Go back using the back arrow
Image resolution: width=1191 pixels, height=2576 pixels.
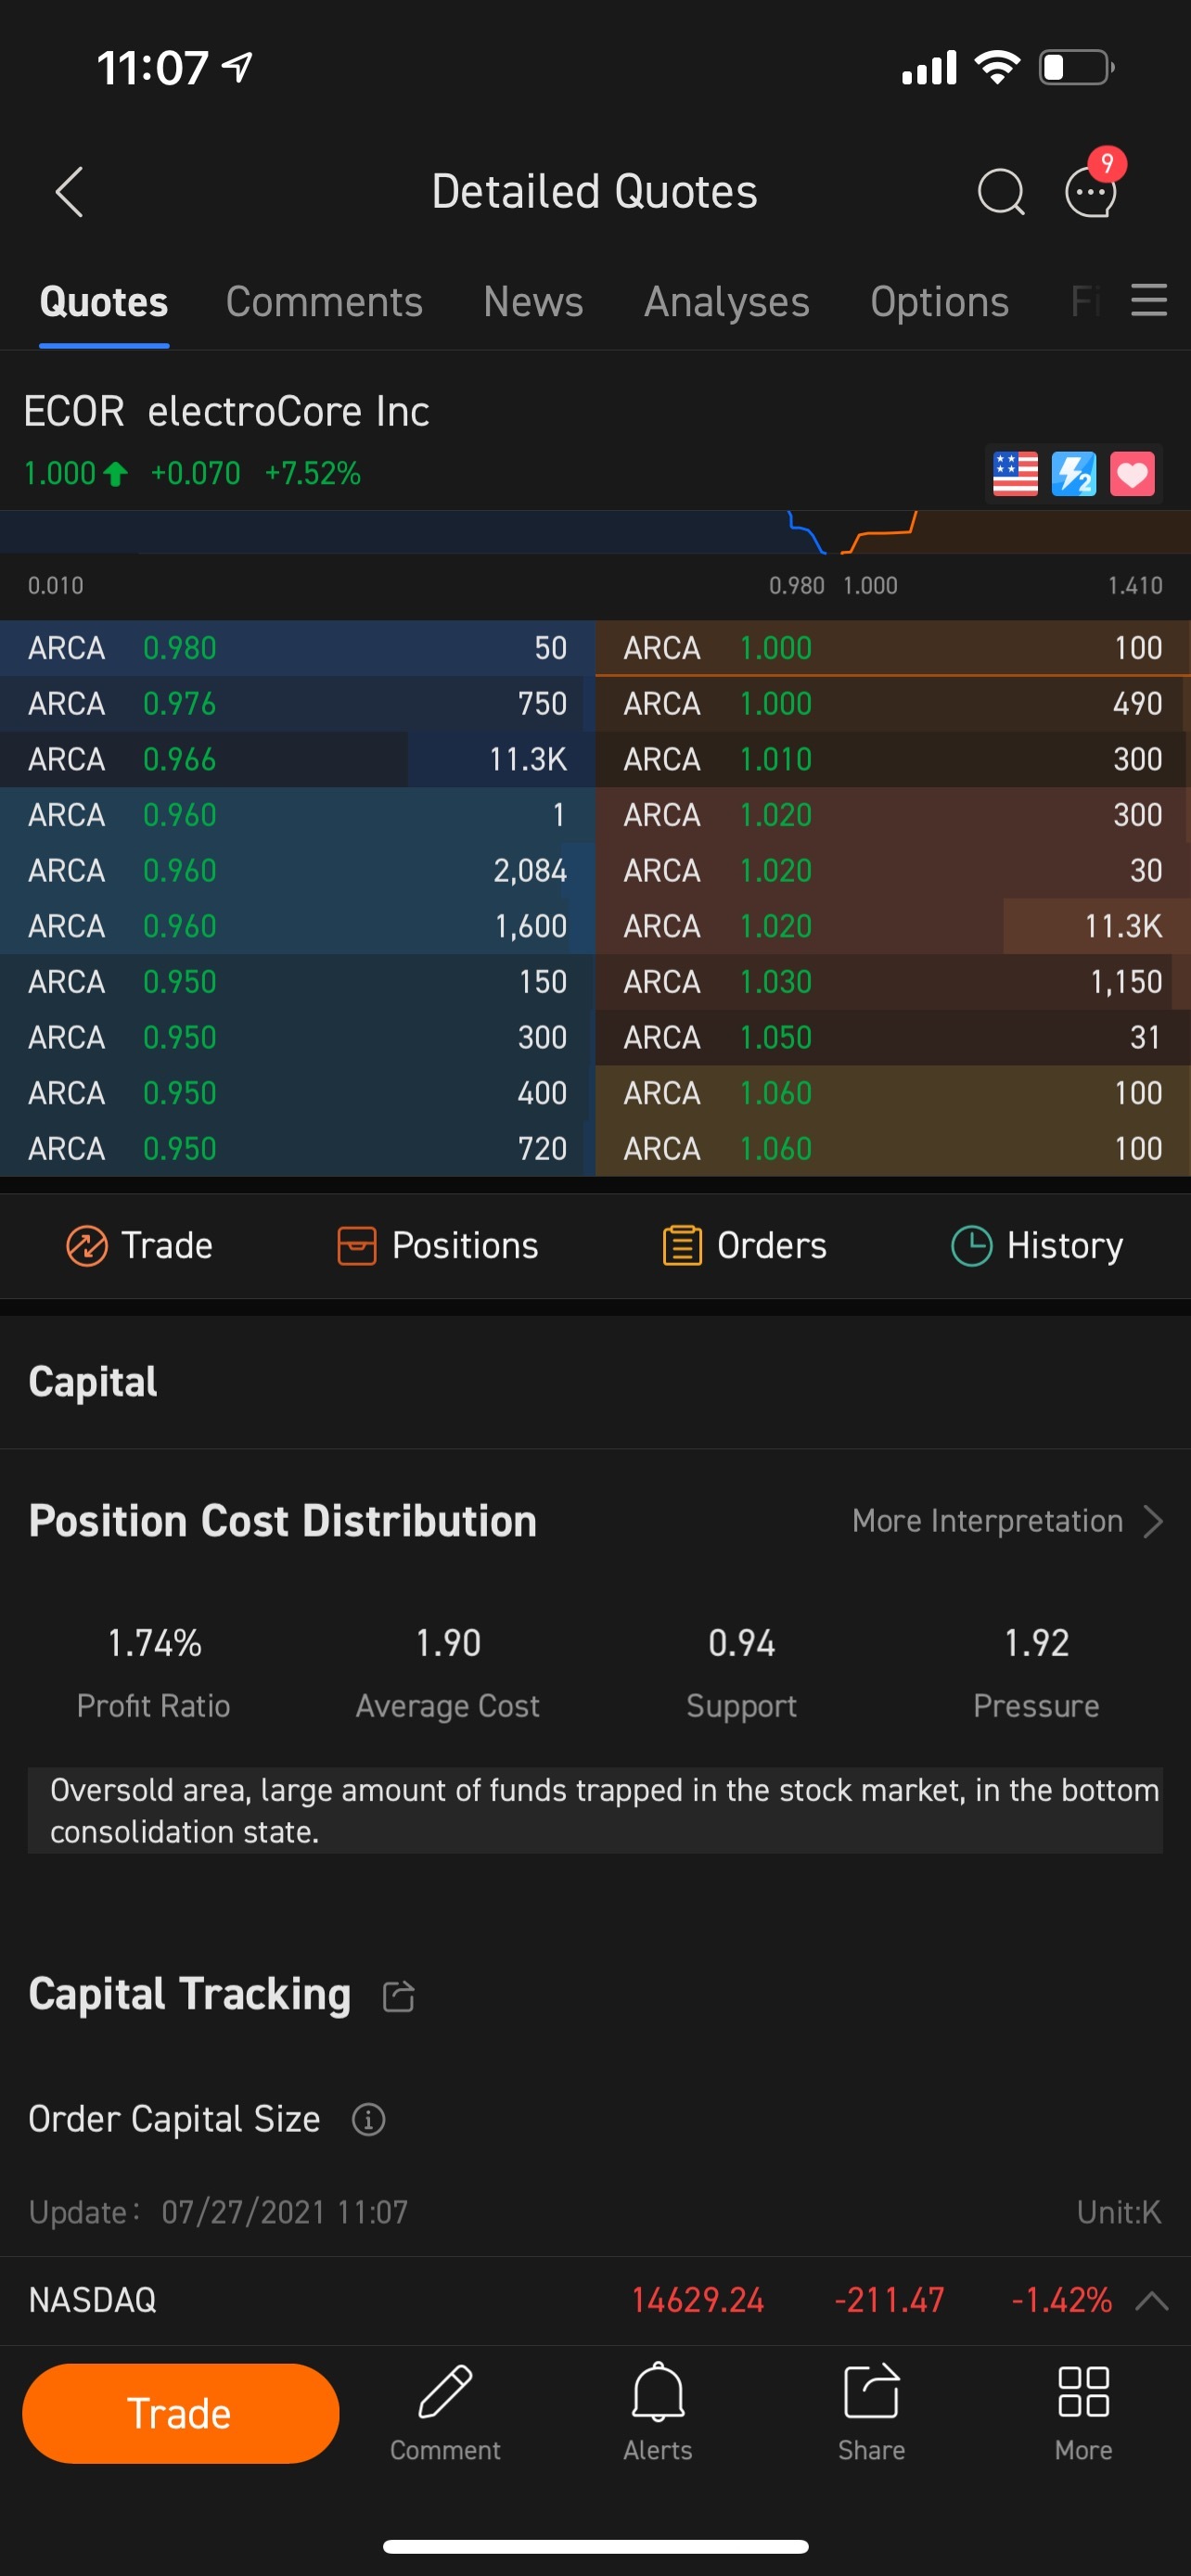(69, 191)
